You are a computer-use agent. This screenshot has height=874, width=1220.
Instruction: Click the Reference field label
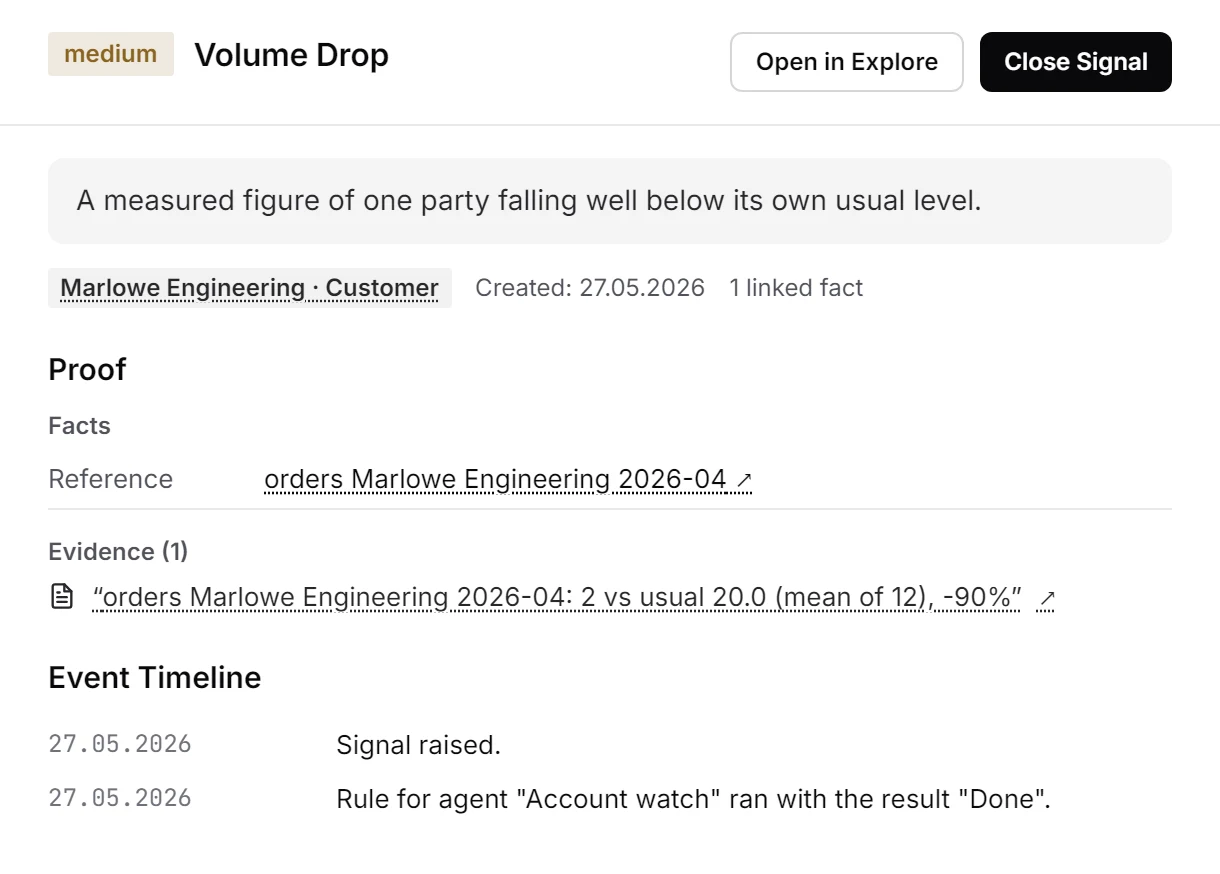click(x=110, y=479)
